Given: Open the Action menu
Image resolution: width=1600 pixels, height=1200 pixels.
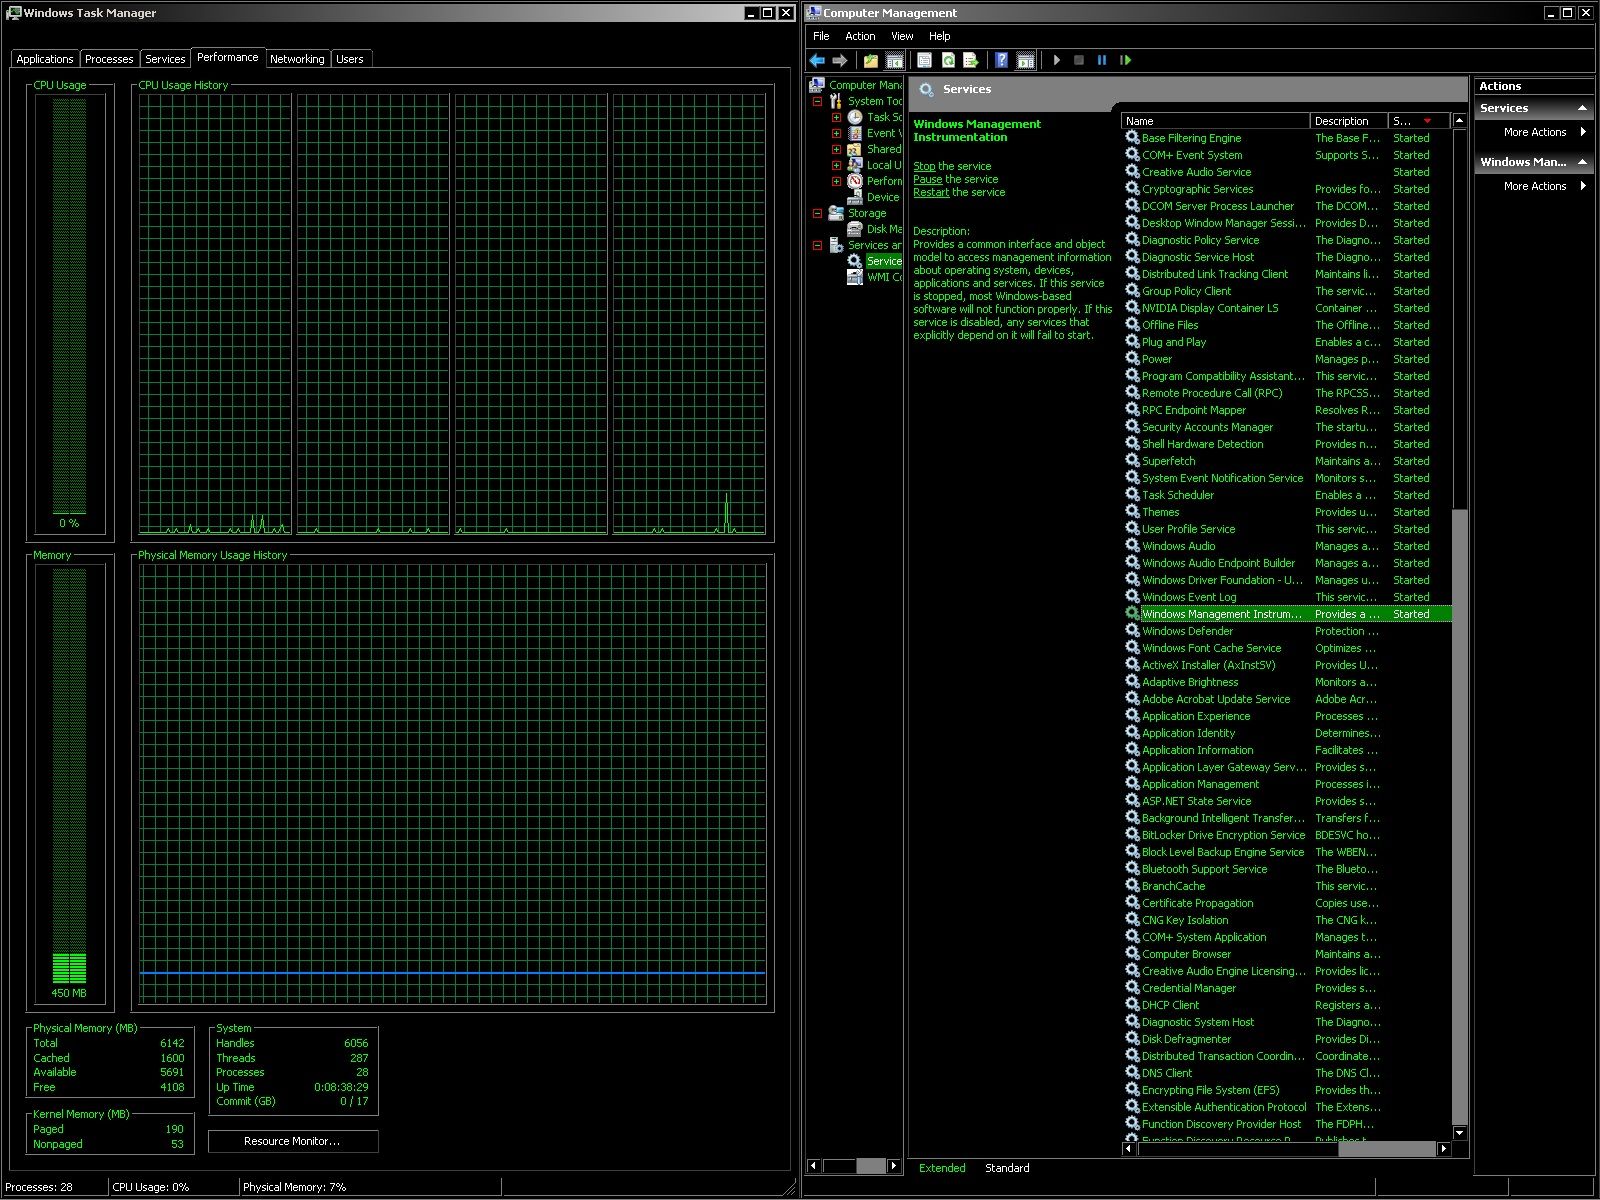Looking at the screenshot, I should tap(859, 36).
